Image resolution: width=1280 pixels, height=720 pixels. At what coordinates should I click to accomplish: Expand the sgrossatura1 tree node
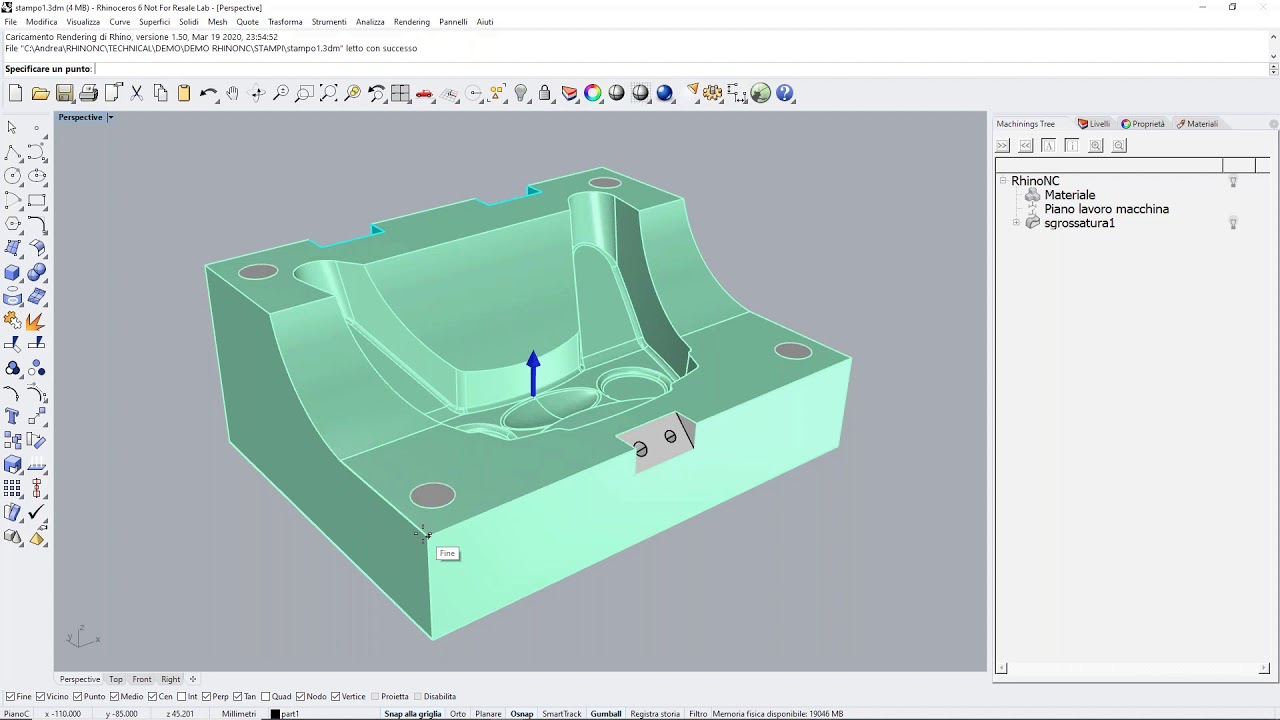pos(1017,223)
